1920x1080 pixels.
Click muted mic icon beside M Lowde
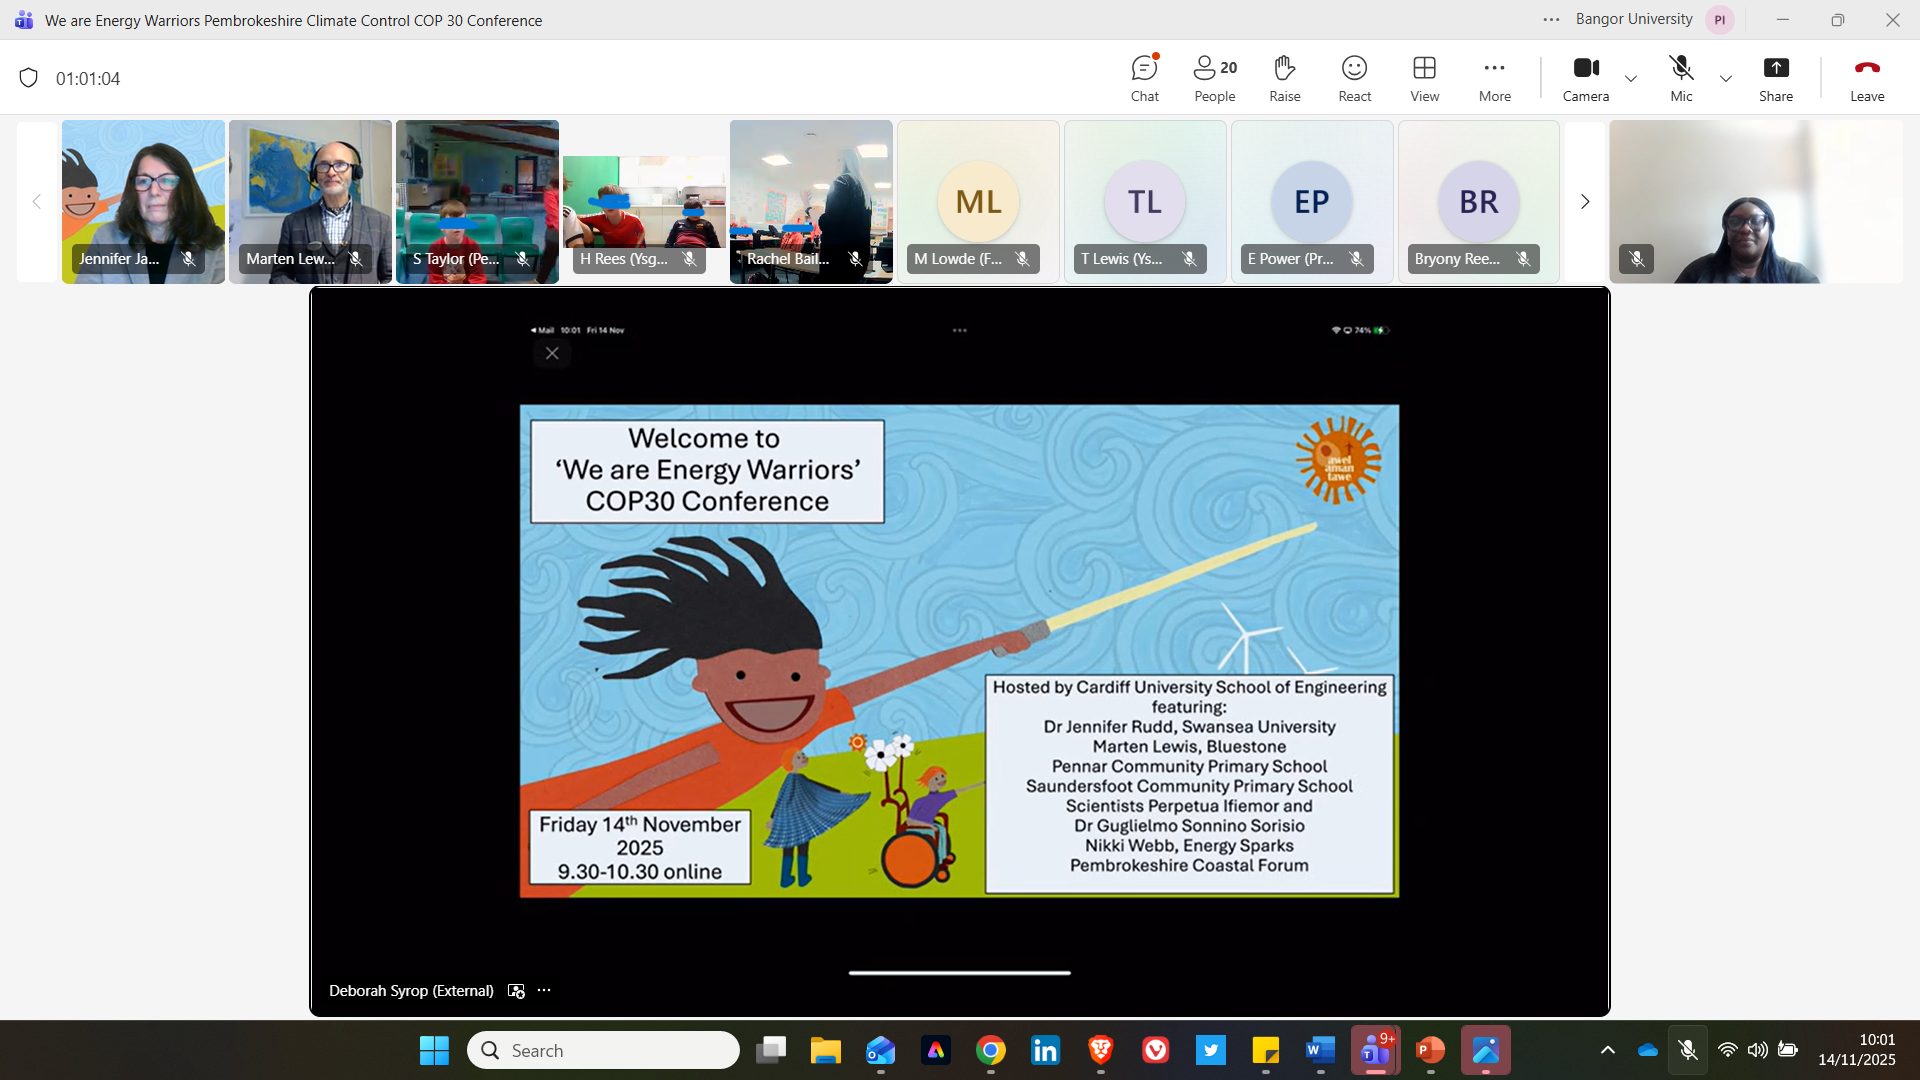point(1022,259)
